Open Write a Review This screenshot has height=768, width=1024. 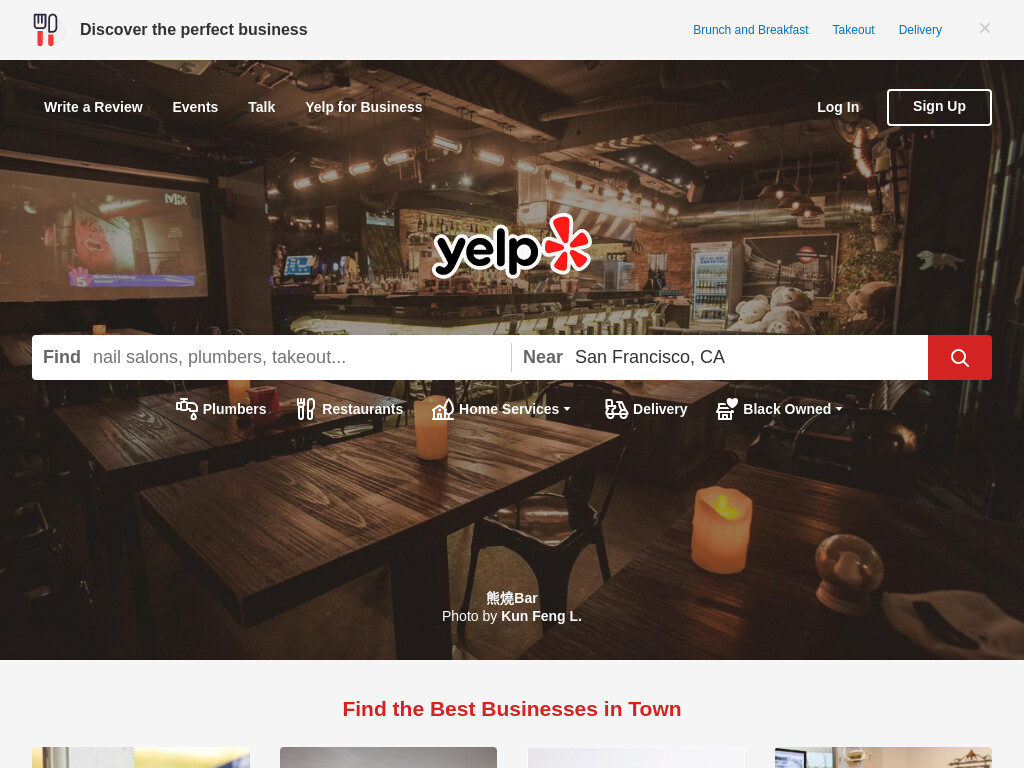(x=93, y=107)
